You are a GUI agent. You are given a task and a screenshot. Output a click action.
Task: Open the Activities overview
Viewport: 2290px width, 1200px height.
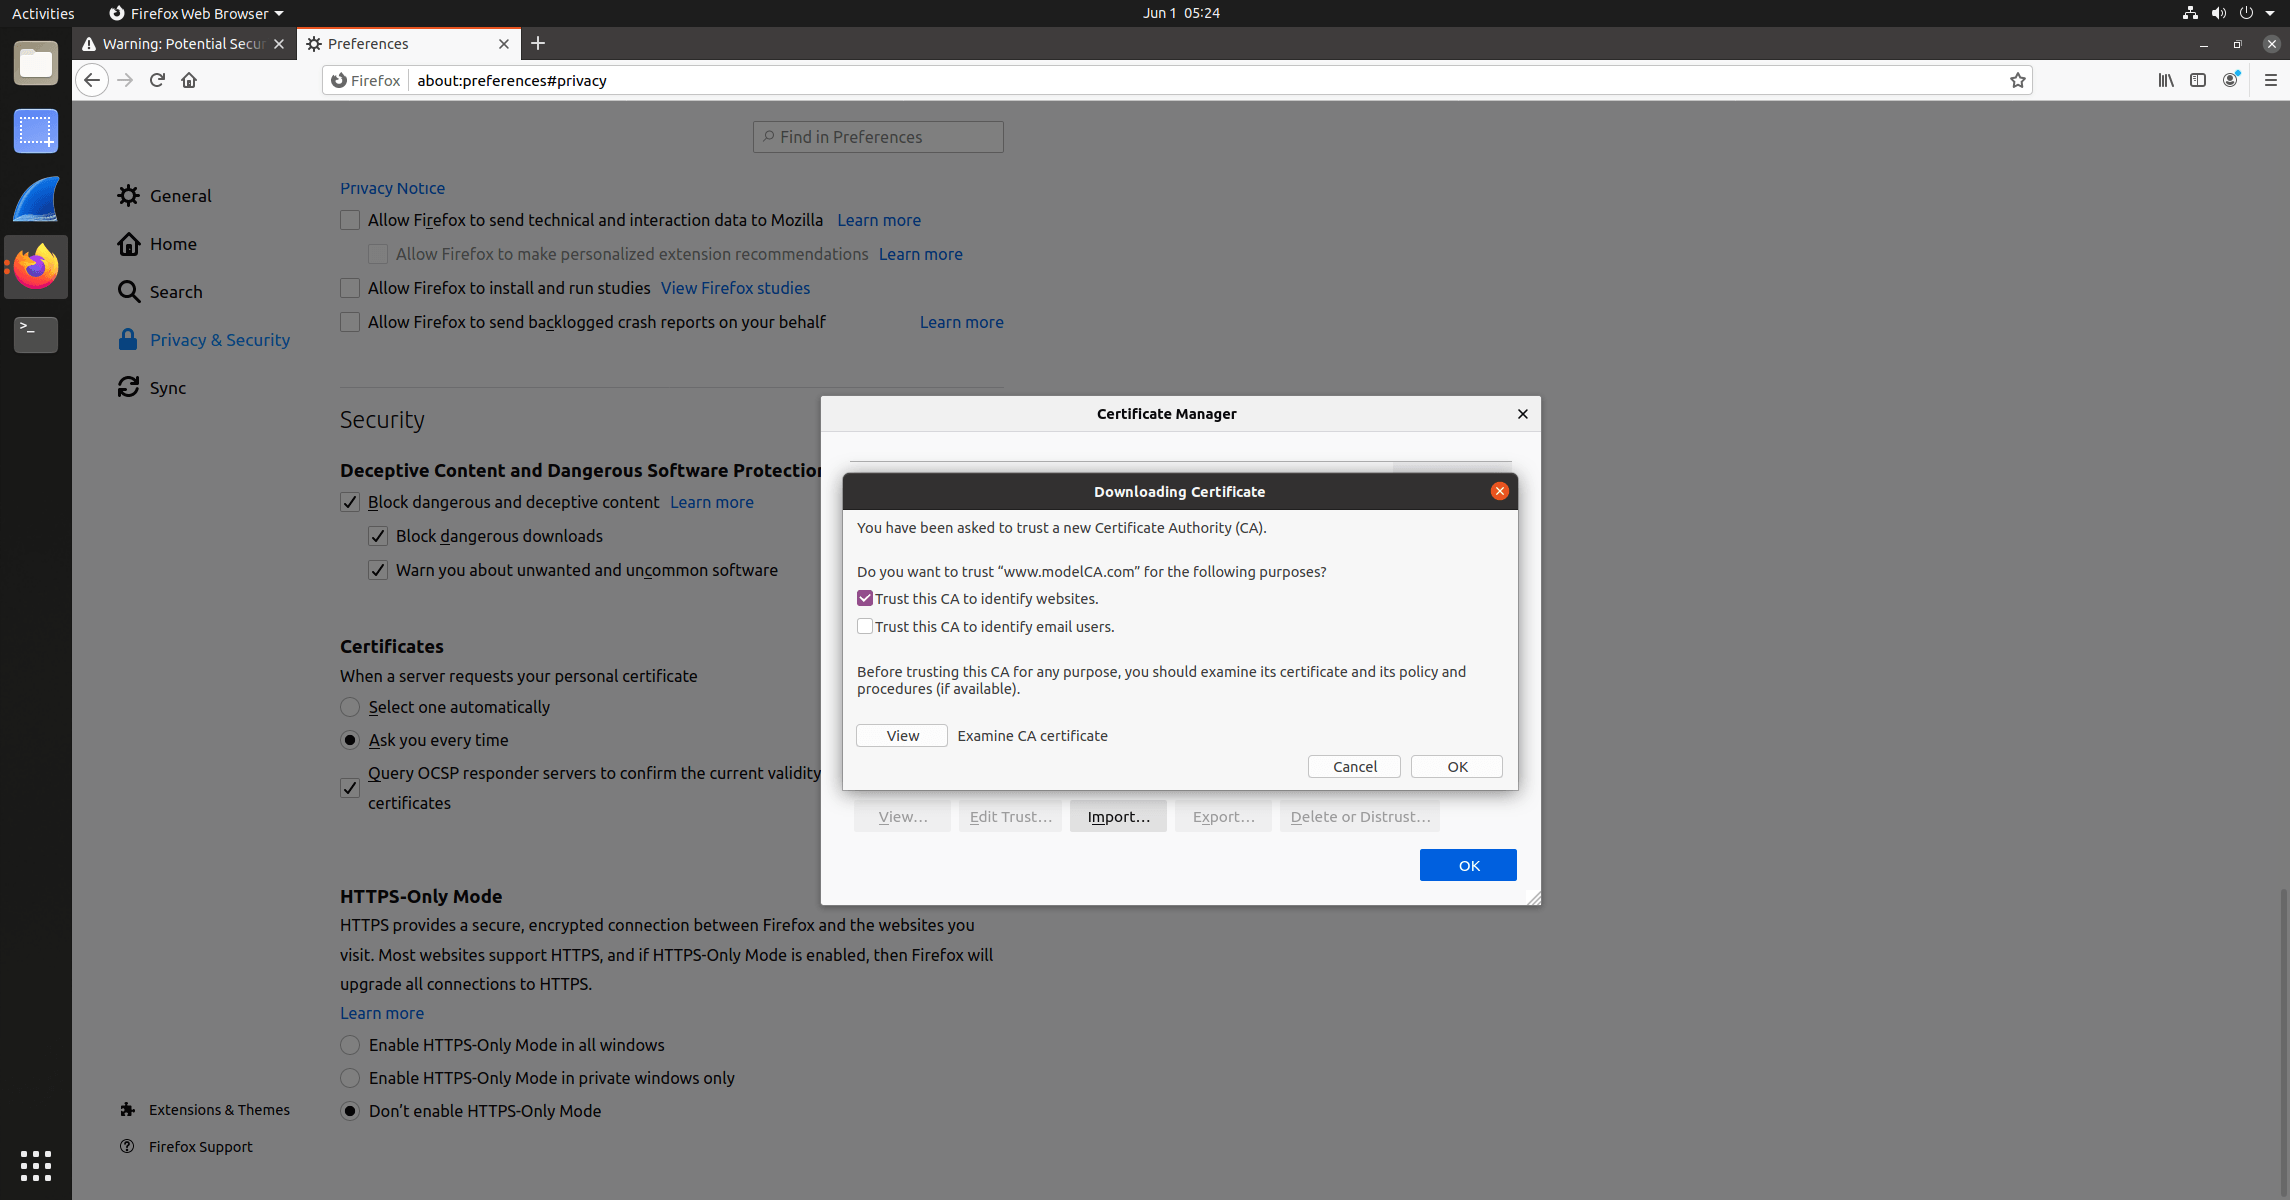(x=43, y=13)
